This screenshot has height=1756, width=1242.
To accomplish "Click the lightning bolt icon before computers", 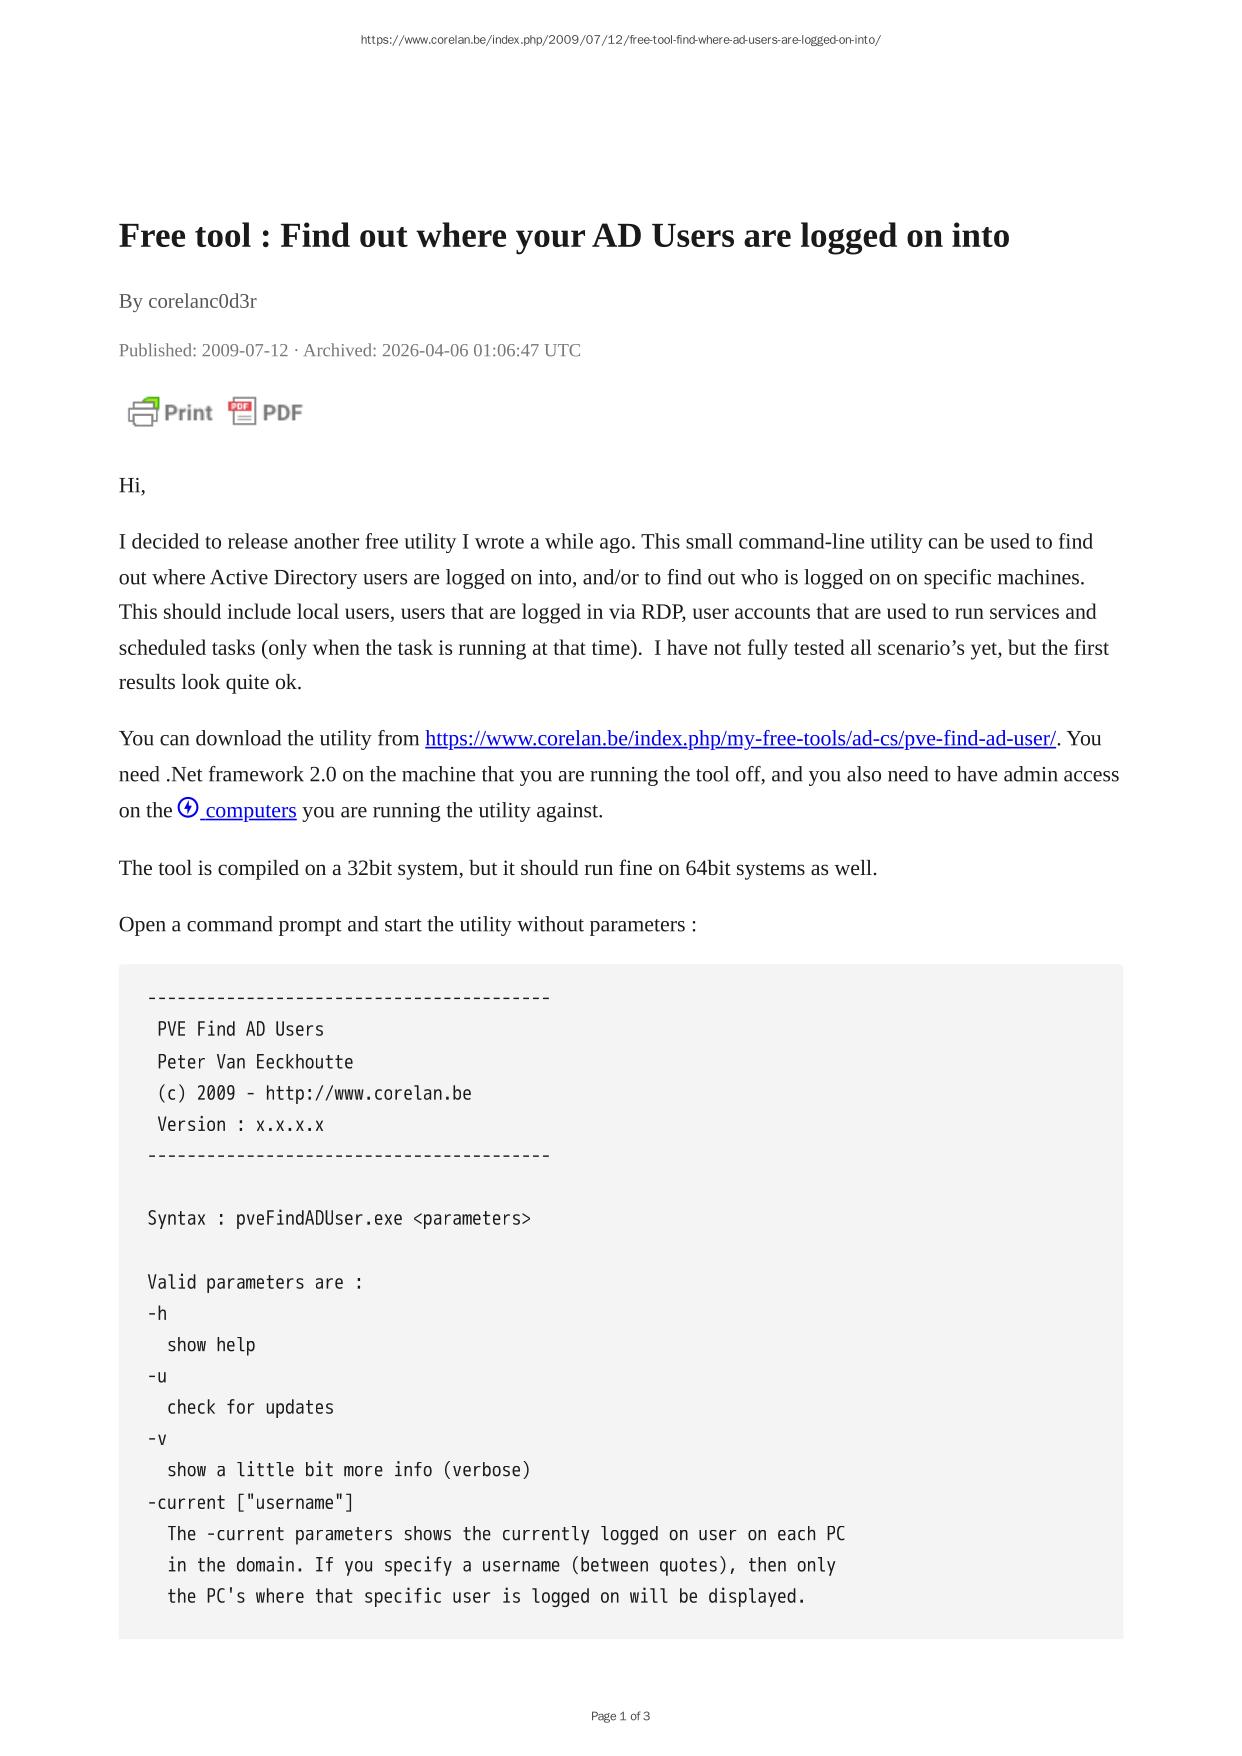I will pyautogui.click(x=188, y=808).
